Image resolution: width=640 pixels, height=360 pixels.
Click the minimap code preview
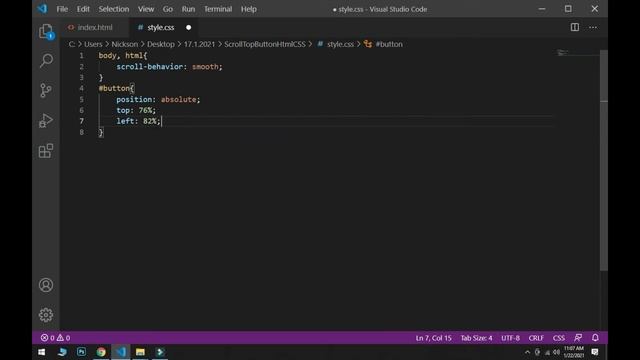[x=562, y=53]
